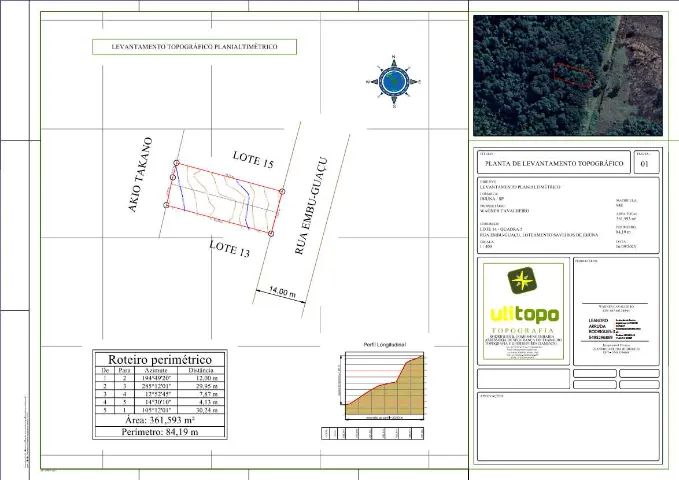This screenshot has width=679, height=480.
Task: Open the satellite aerial photo thumbnail
Action: (568, 76)
